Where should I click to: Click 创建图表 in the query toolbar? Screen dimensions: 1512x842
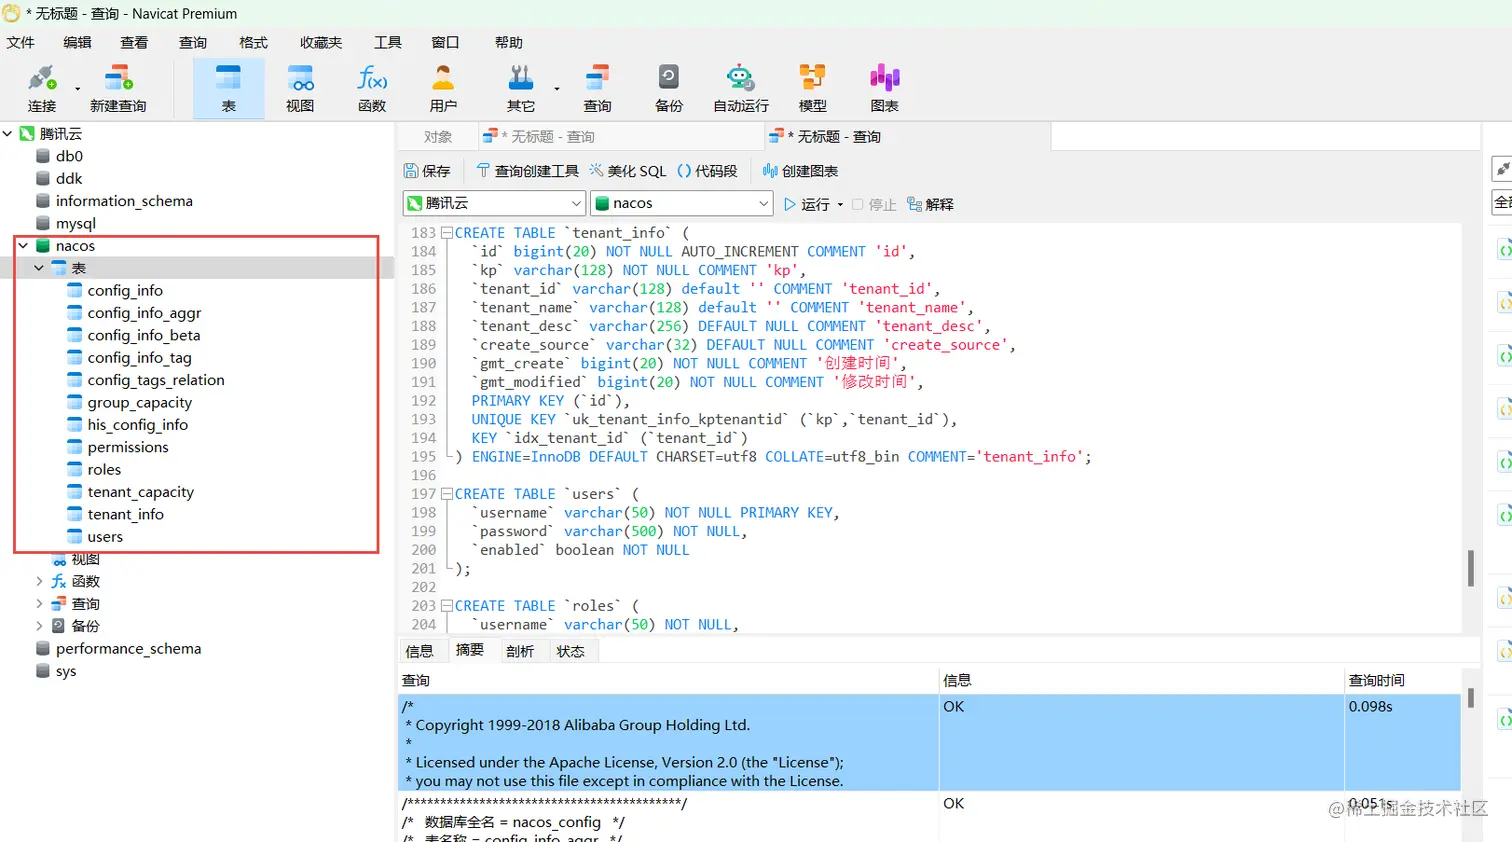pyautogui.click(x=800, y=171)
